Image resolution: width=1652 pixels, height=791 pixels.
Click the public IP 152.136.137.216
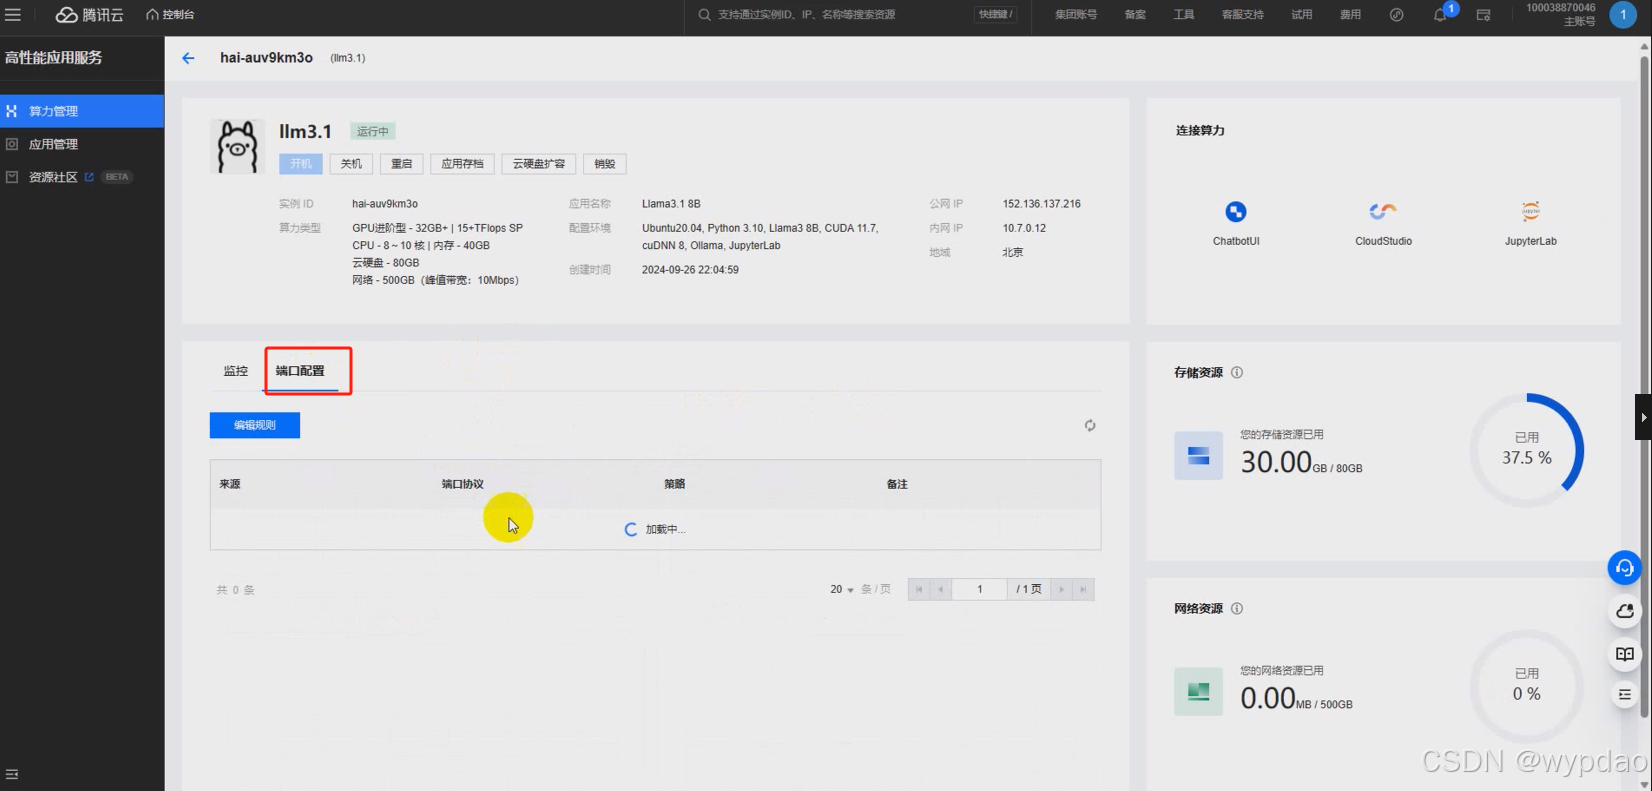coord(1042,204)
